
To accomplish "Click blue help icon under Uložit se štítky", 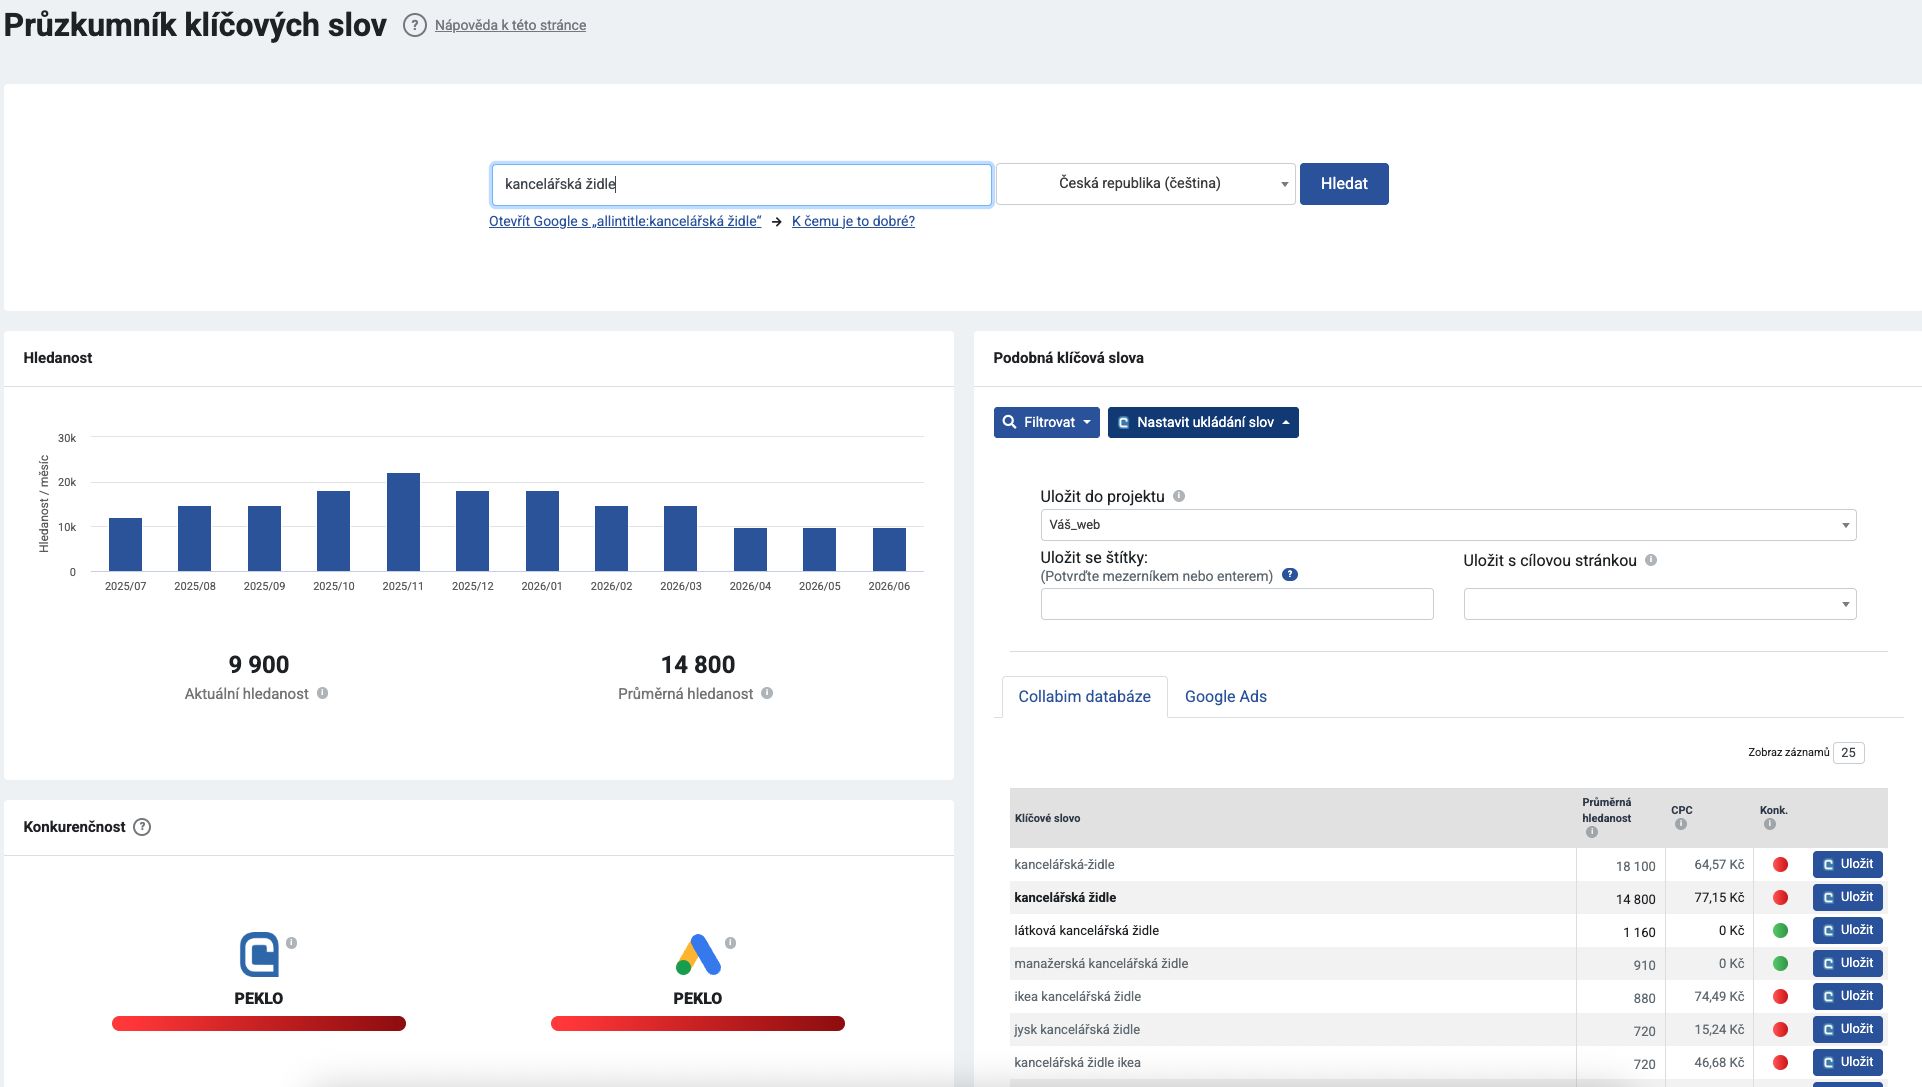I will (1290, 575).
